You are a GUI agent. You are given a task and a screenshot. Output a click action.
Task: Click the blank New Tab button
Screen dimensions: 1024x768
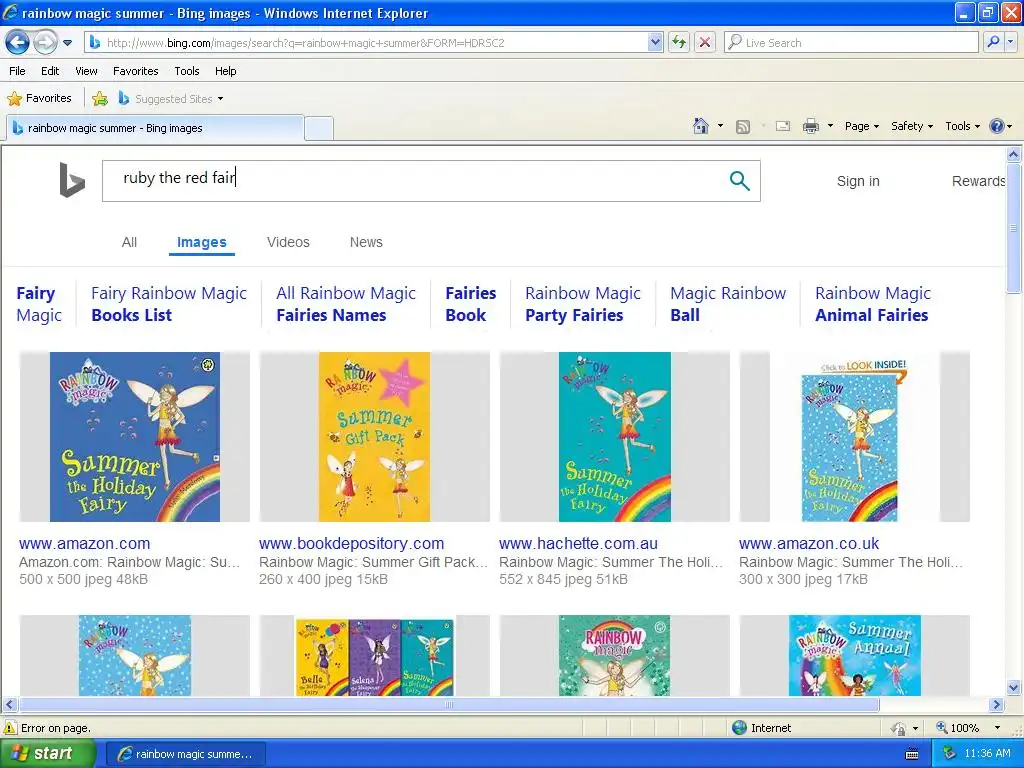pyautogui.click(x=319, y=128)
